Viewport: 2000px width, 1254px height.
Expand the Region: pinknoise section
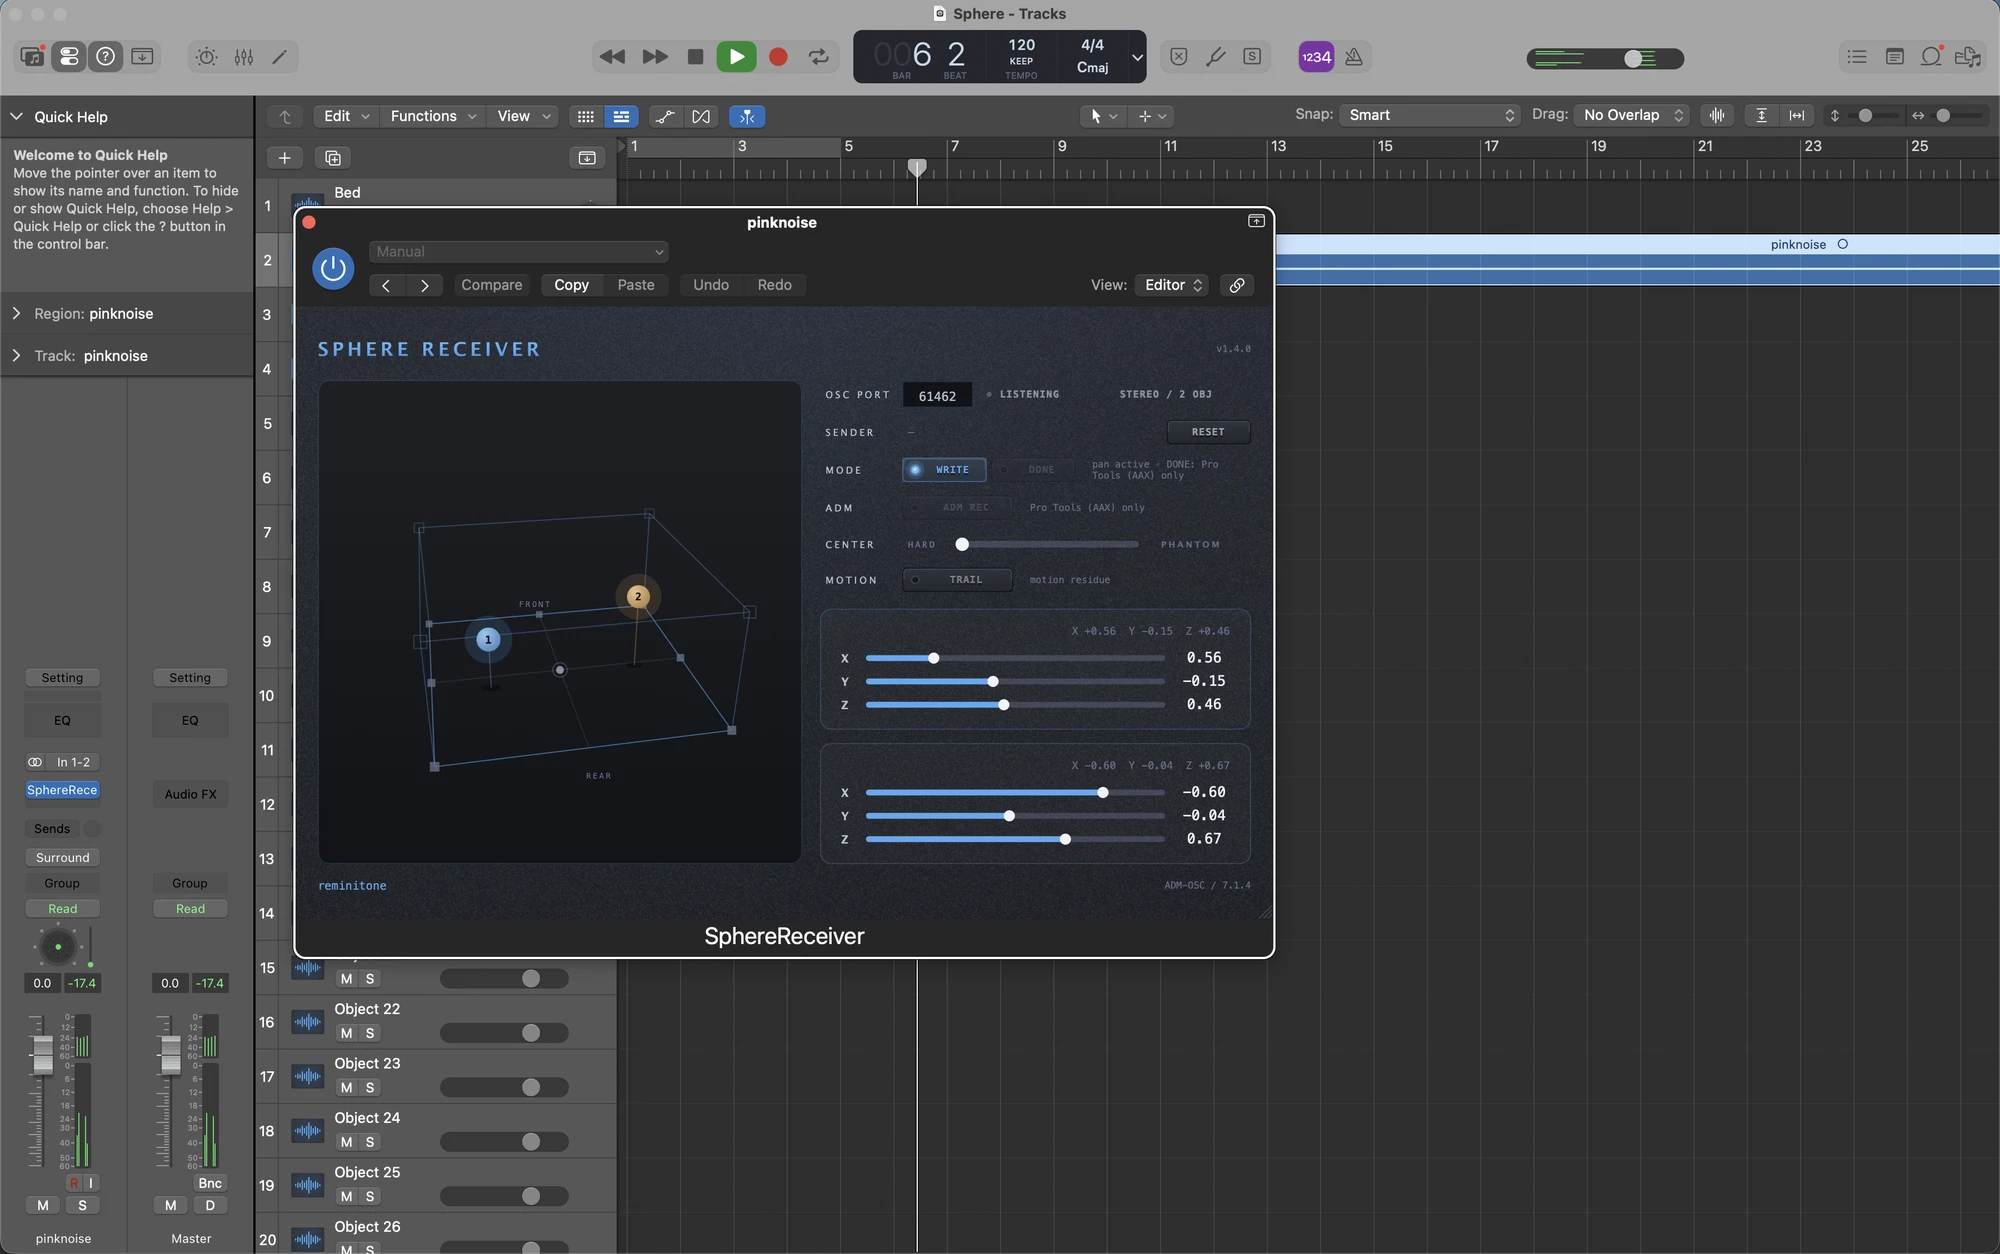pos(17,314)
